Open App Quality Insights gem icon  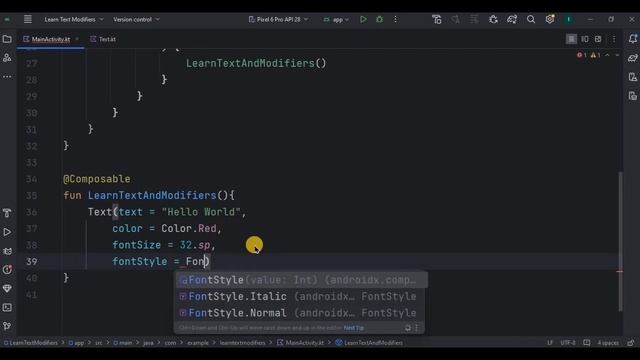click(7, 288)
